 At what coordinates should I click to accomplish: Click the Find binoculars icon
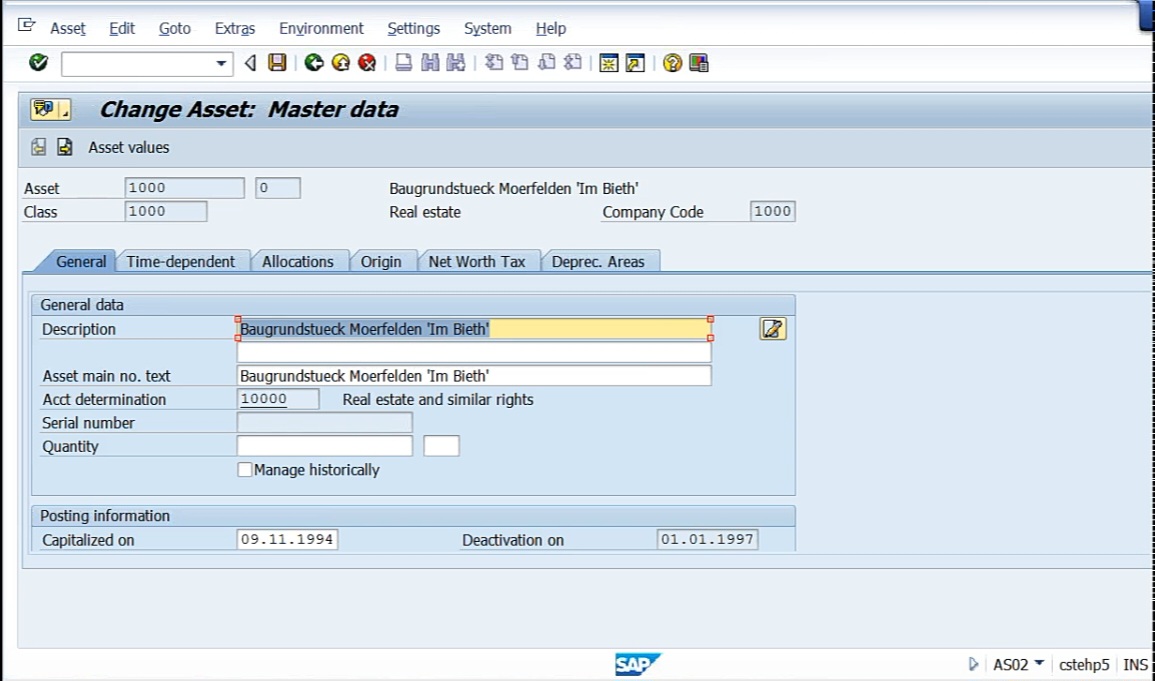[x=429, y=63]
